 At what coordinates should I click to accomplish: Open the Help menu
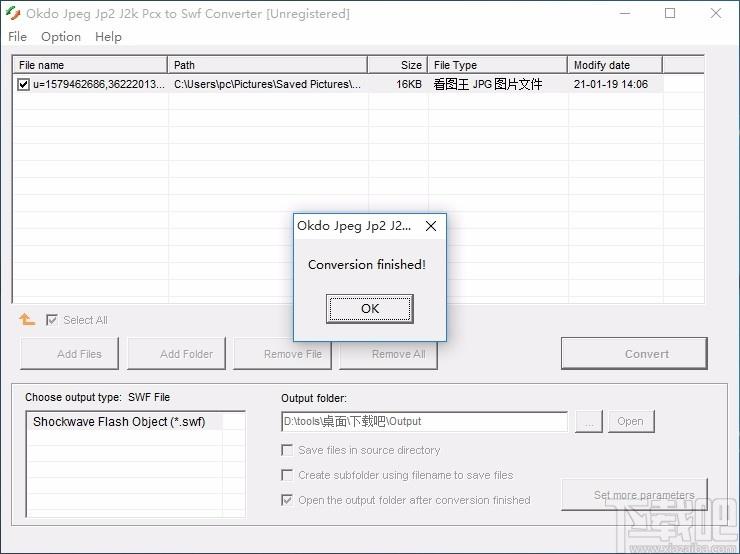tap(108, 37)
